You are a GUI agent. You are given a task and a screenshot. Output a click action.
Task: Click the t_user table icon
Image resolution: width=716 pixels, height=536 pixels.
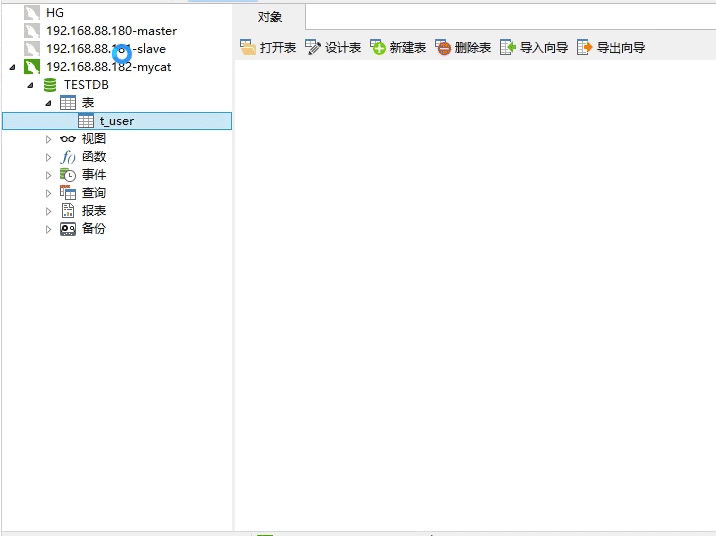coord(86,121)
